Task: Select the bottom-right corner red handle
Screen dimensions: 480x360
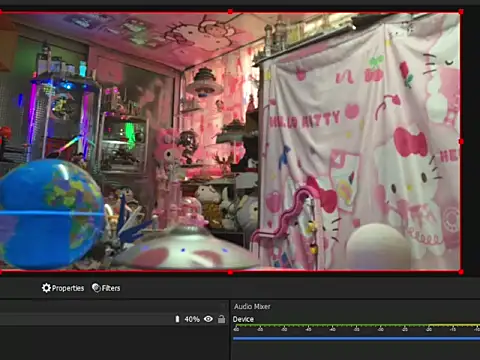Action: (461, 272)
